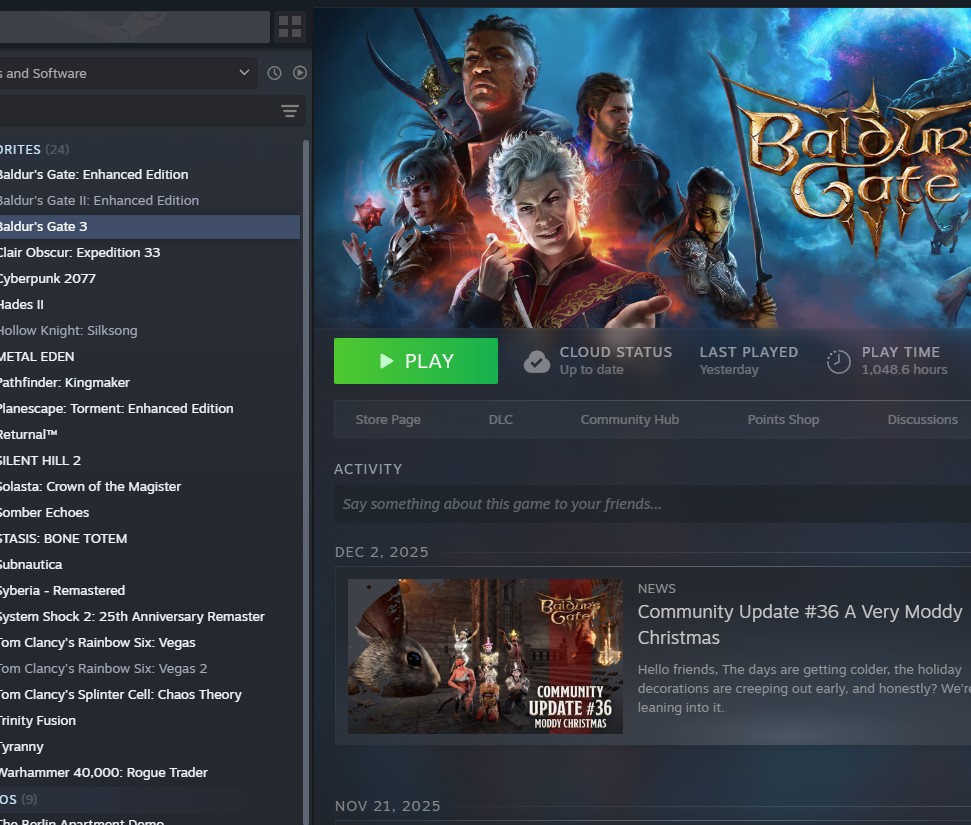Click the cloud status checkmark icon
Image resolution: width=971 pixels, height=825 pixels.
click(536, 361)
